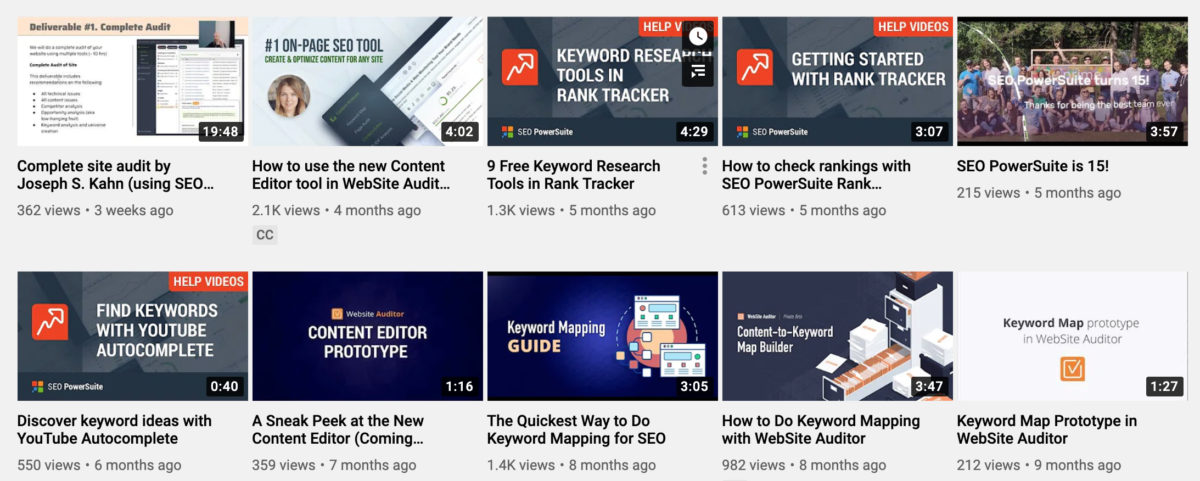Click the 0:40 duration badge

pos(225,386)
